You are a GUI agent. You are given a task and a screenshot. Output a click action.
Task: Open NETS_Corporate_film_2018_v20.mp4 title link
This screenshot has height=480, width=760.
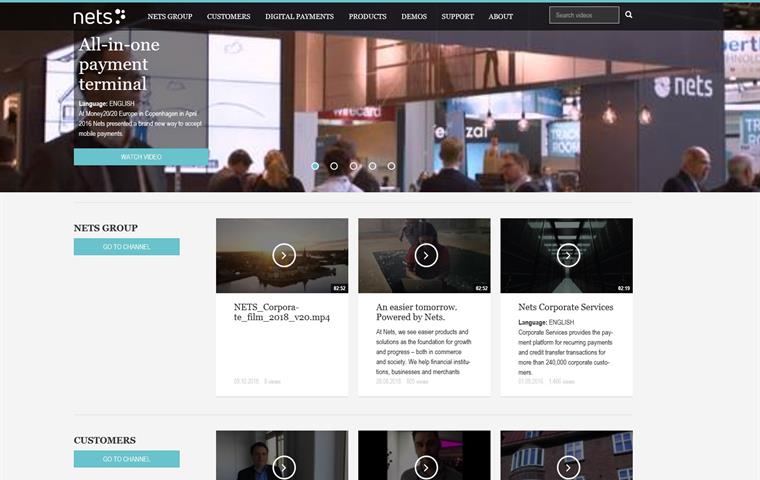click(282, 312)
